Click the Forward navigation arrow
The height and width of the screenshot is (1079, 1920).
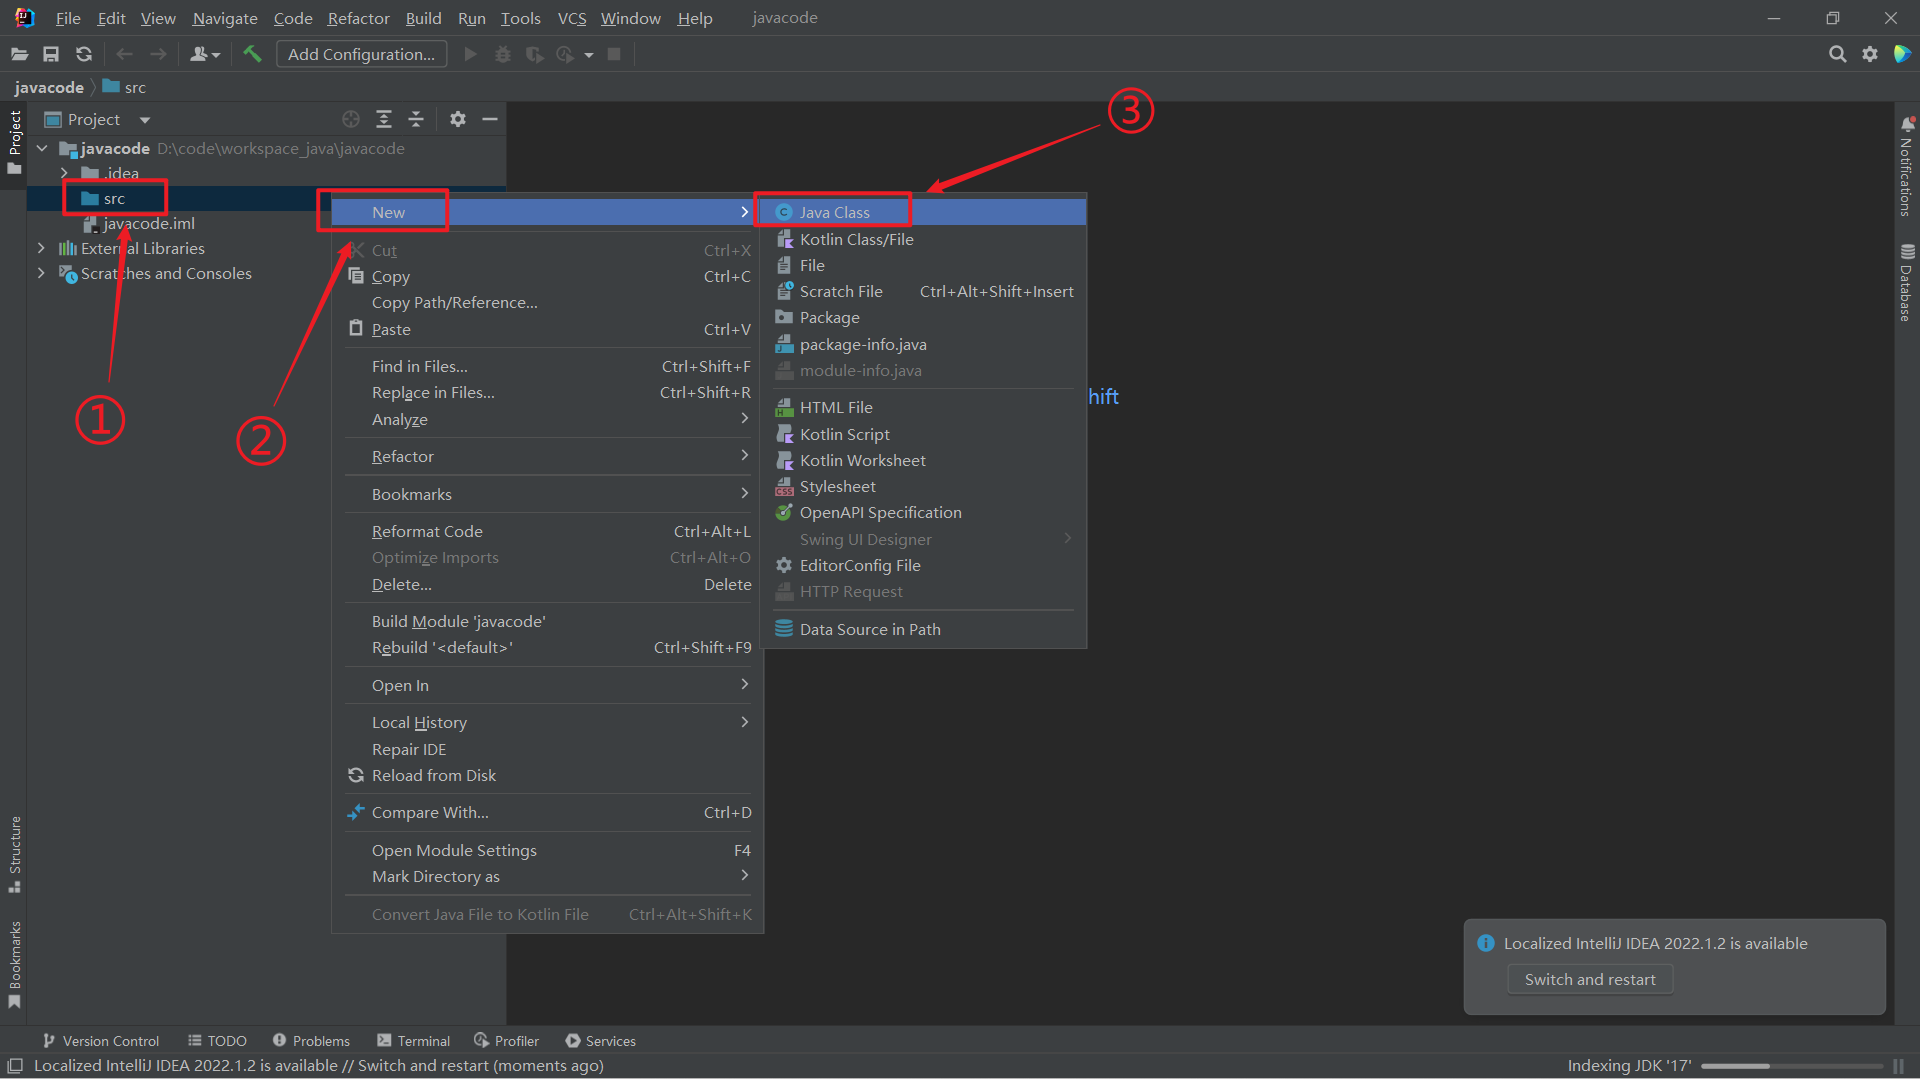pyautogui.click(x=158, y=54)
